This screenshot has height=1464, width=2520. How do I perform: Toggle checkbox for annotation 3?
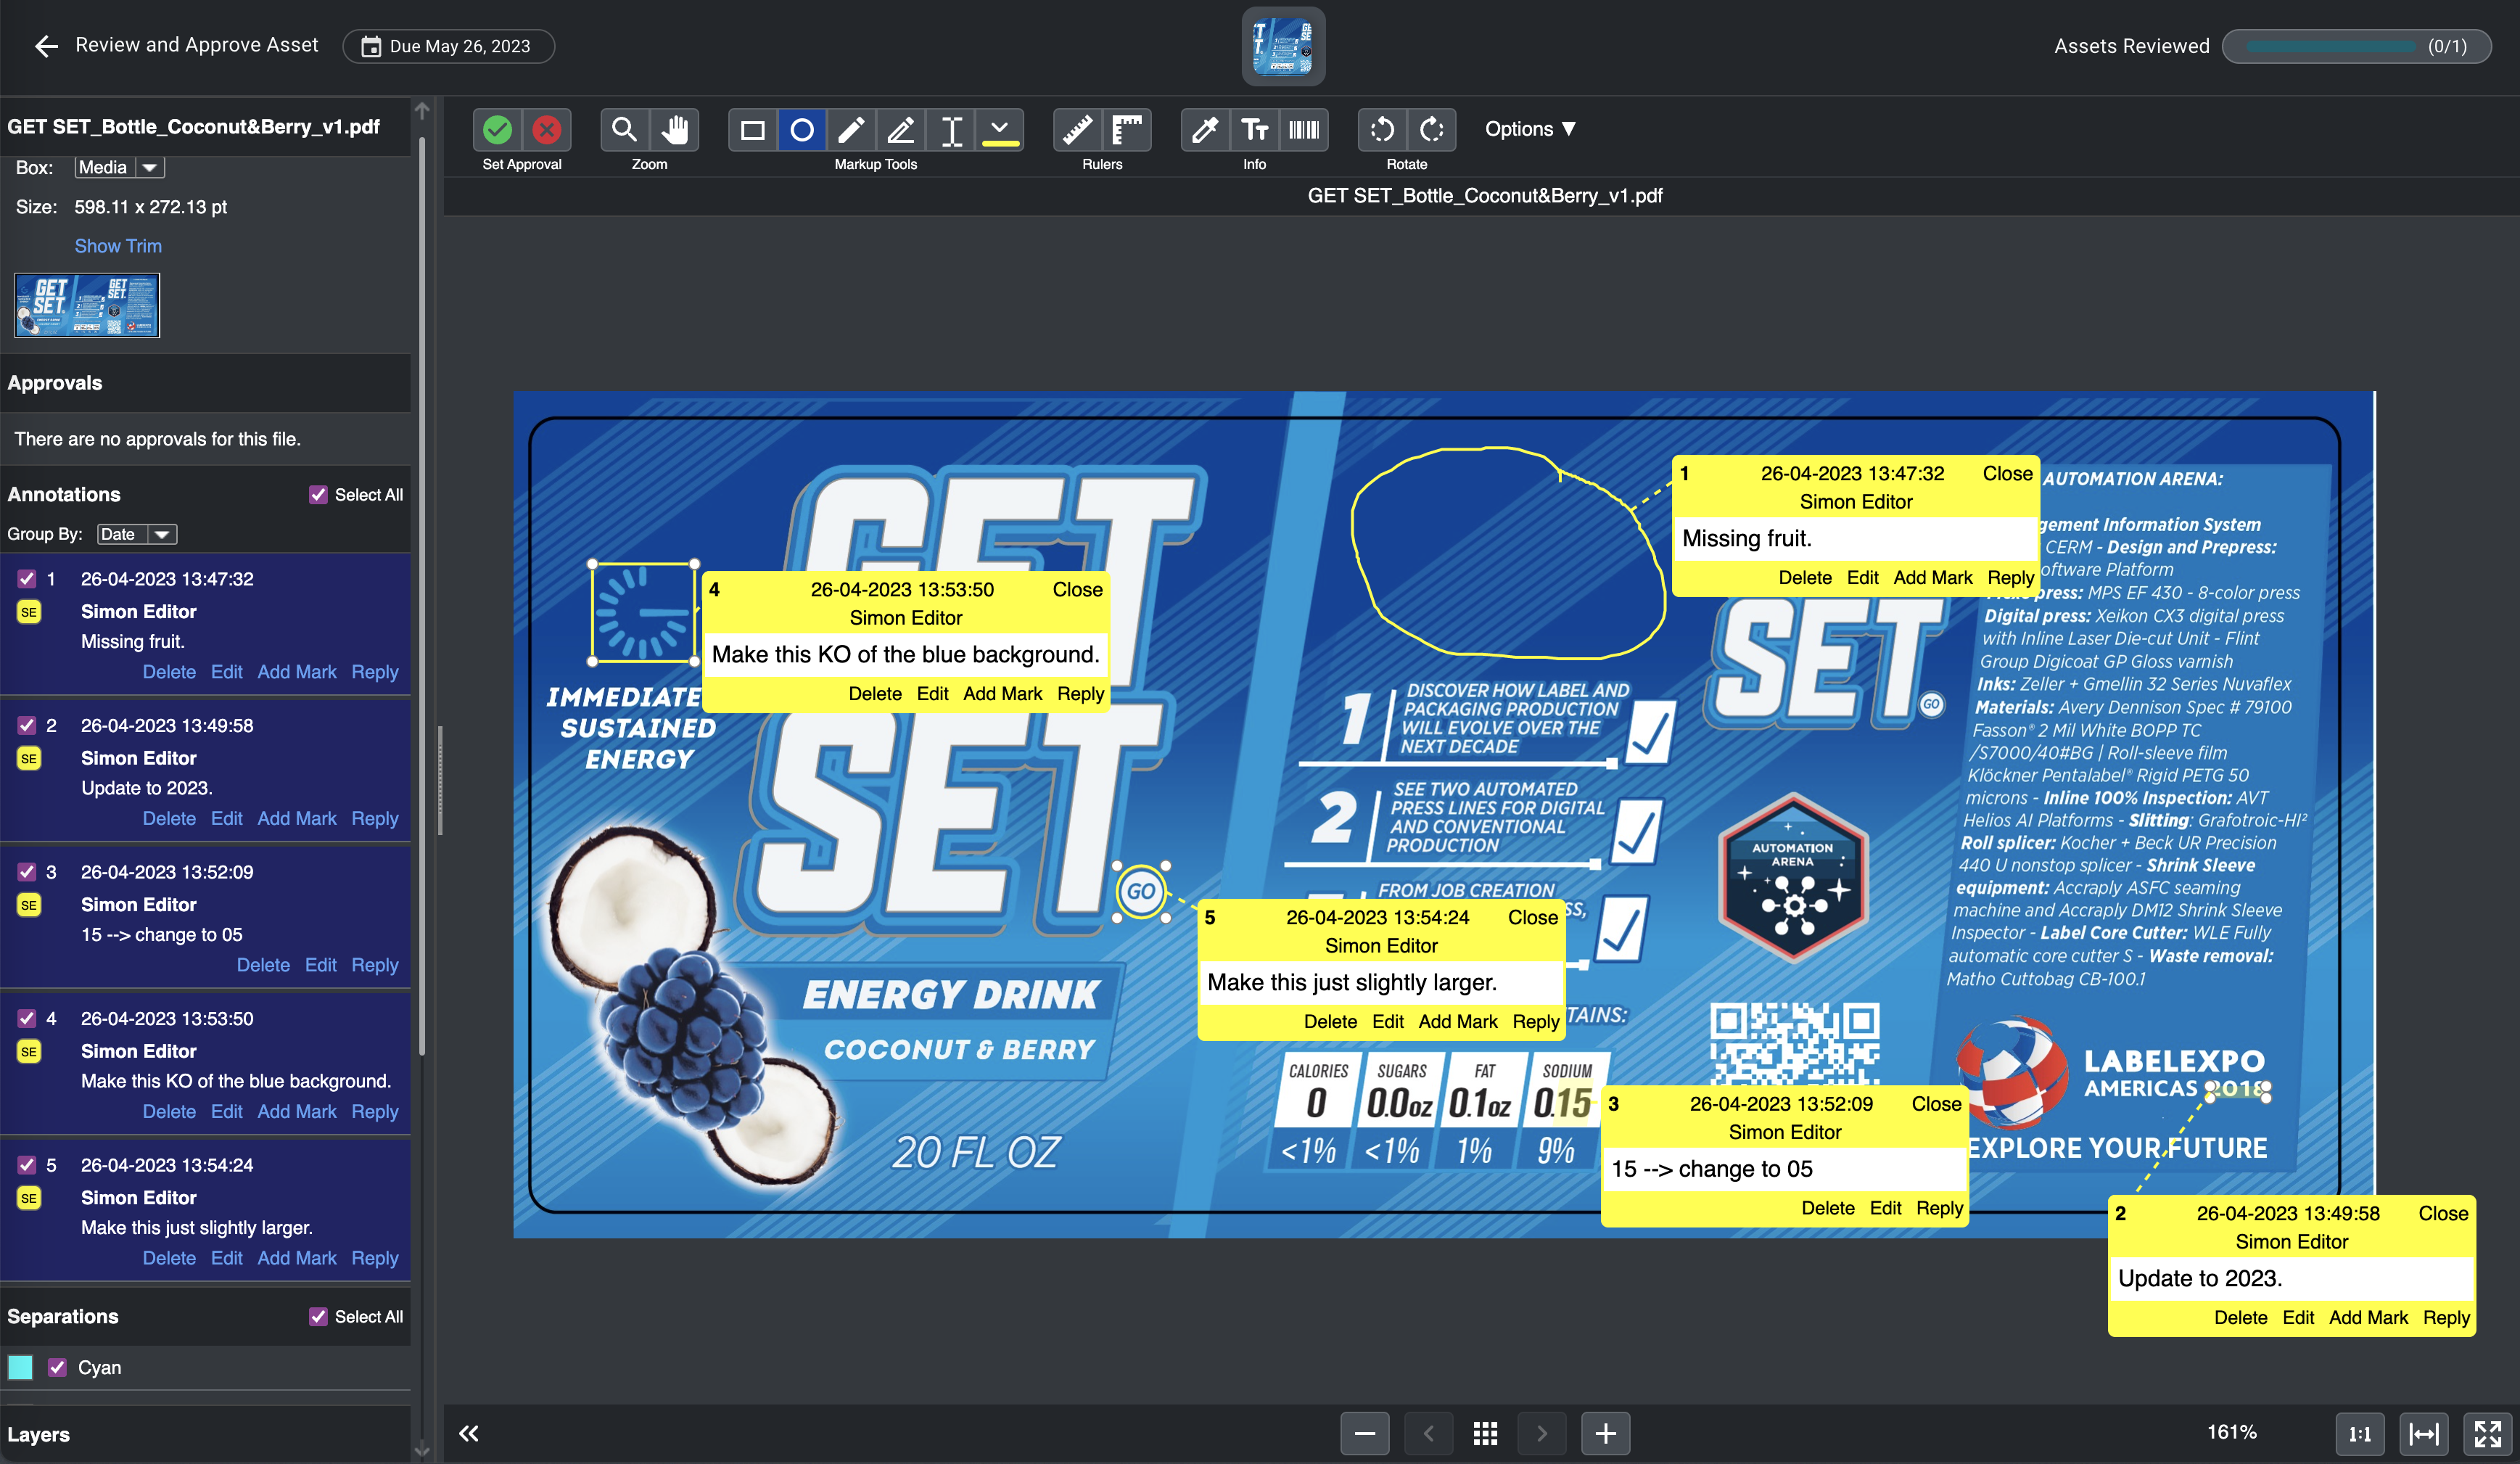(x=27, y=871)
